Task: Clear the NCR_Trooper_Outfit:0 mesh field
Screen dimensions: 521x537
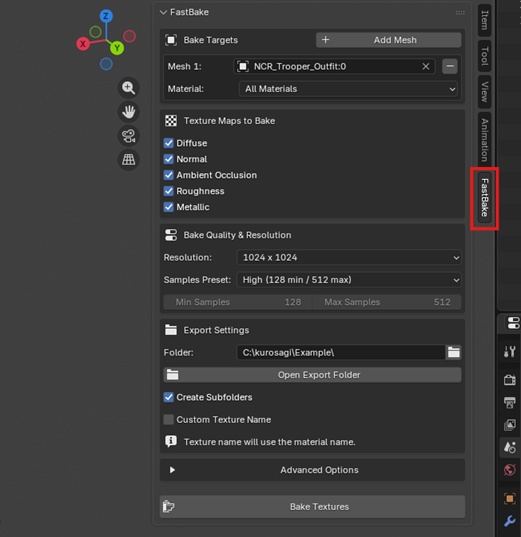Action: point(425,66)
